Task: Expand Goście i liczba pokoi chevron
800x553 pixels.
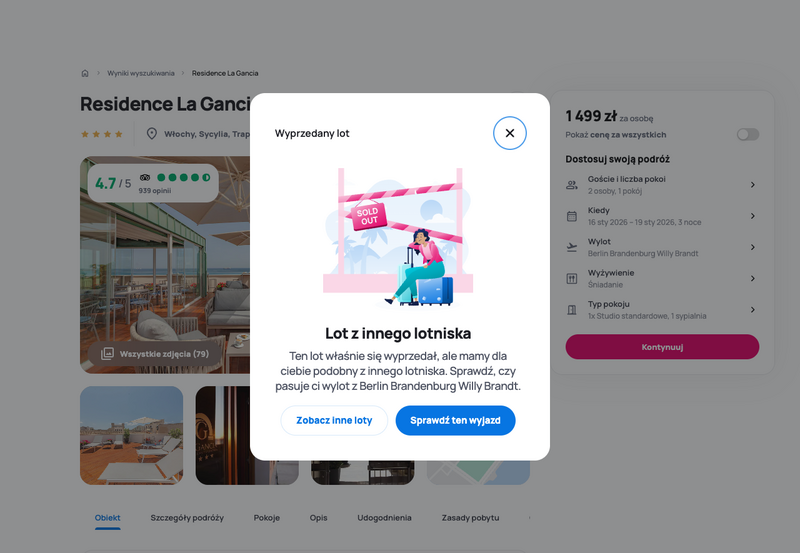Action: tap(753, 185)
